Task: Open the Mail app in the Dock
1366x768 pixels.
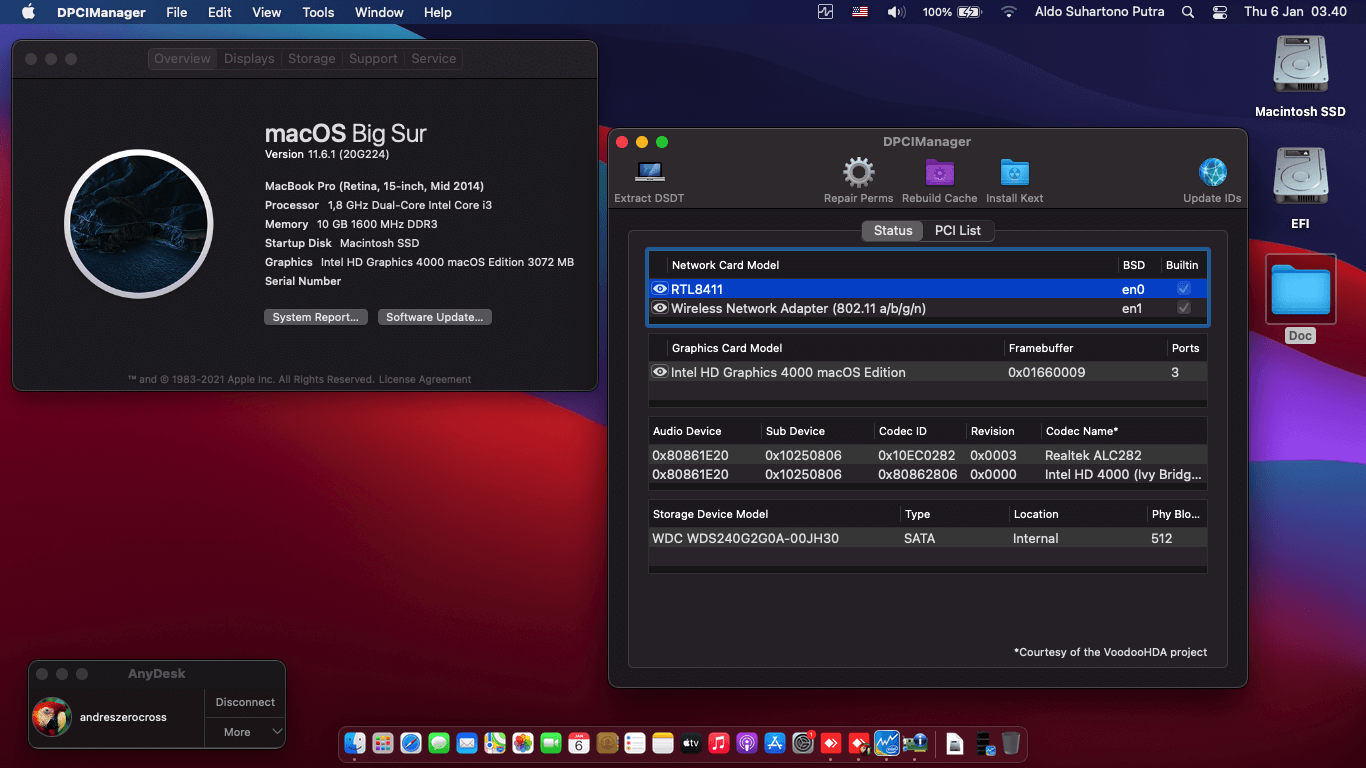Action: pyautogui.click(x=467, y=743)
